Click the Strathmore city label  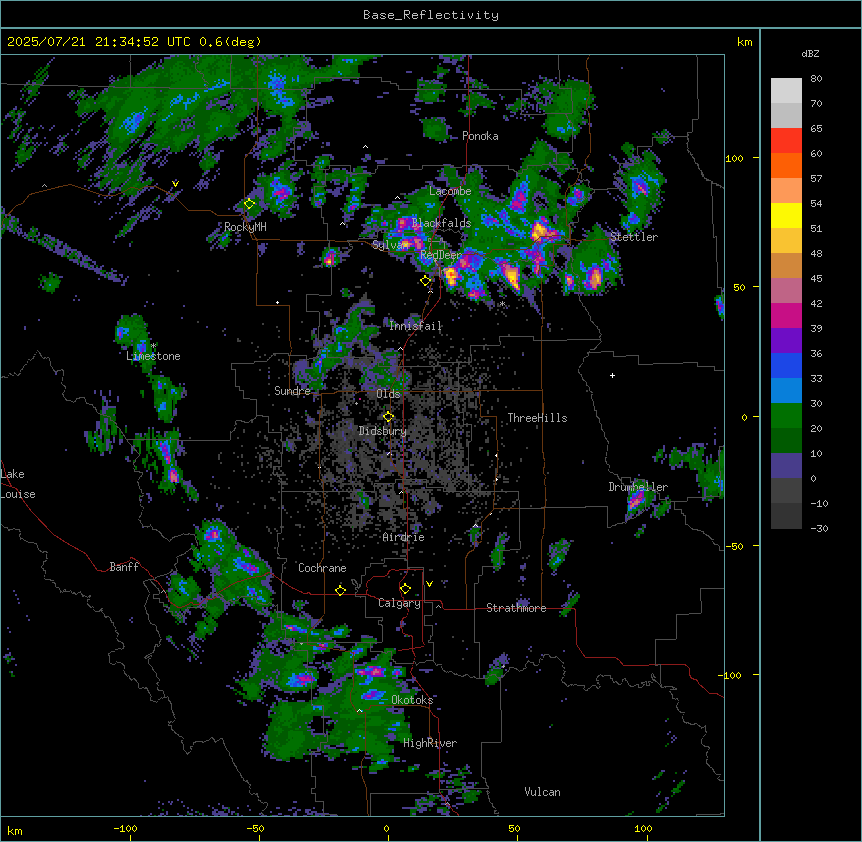(516, 608)
